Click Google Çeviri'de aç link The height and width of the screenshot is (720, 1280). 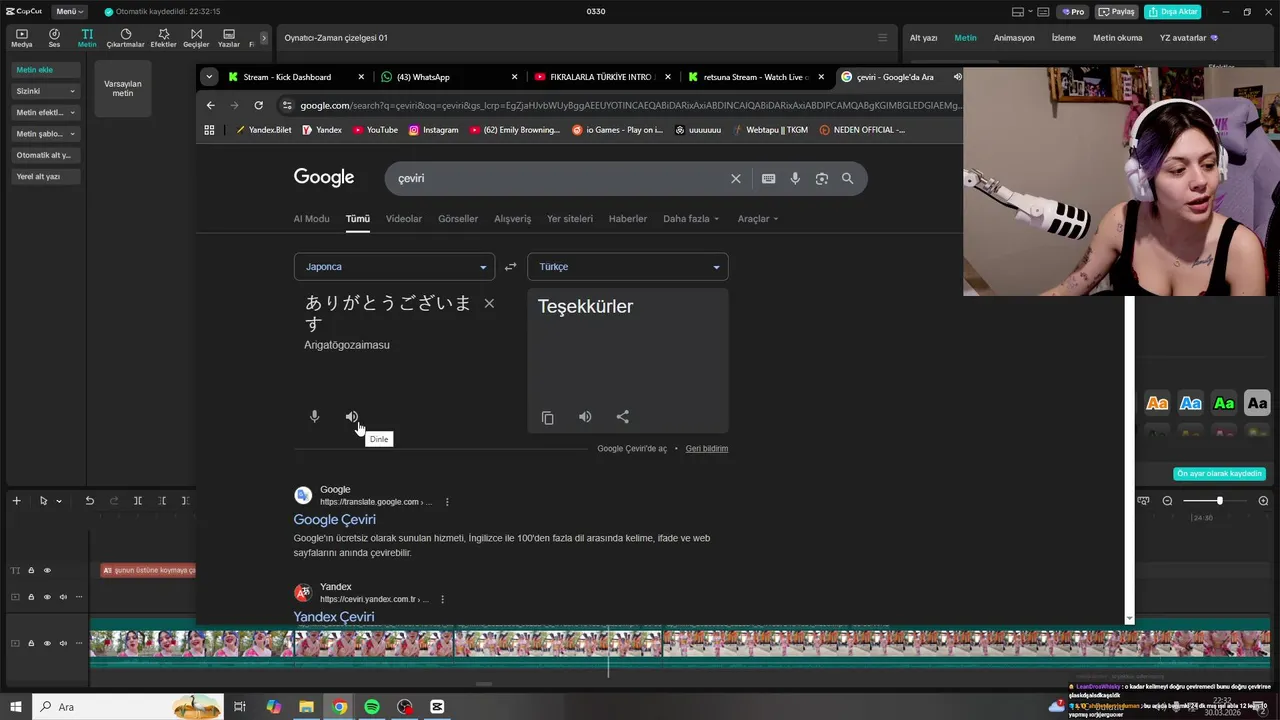pos(632,449)
